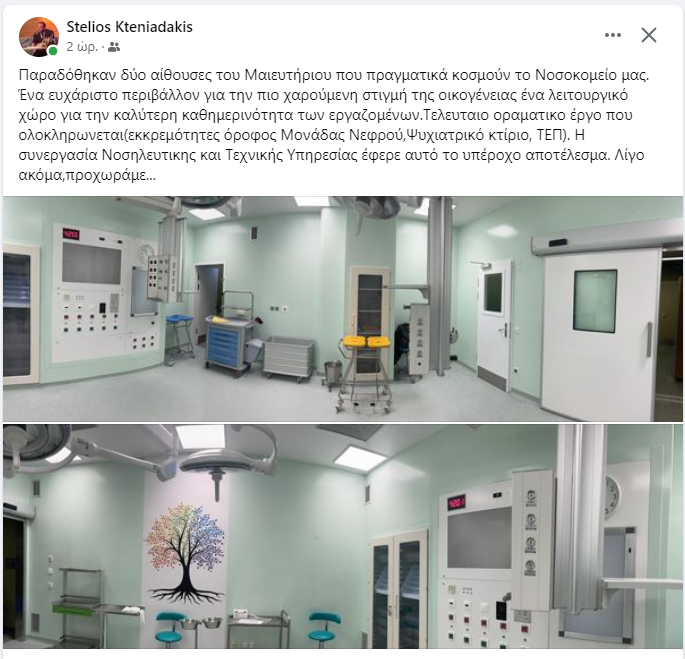Click the teal stool beside the tree mural
This screenshot has width=685, height=659.
click(x=171, y=631)
